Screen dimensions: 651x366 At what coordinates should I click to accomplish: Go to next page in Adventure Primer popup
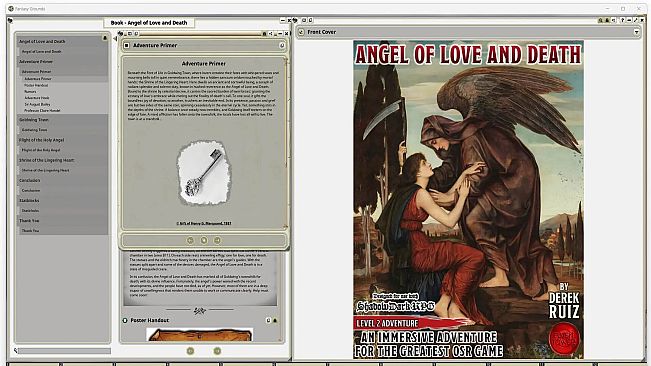click(217, 240)
